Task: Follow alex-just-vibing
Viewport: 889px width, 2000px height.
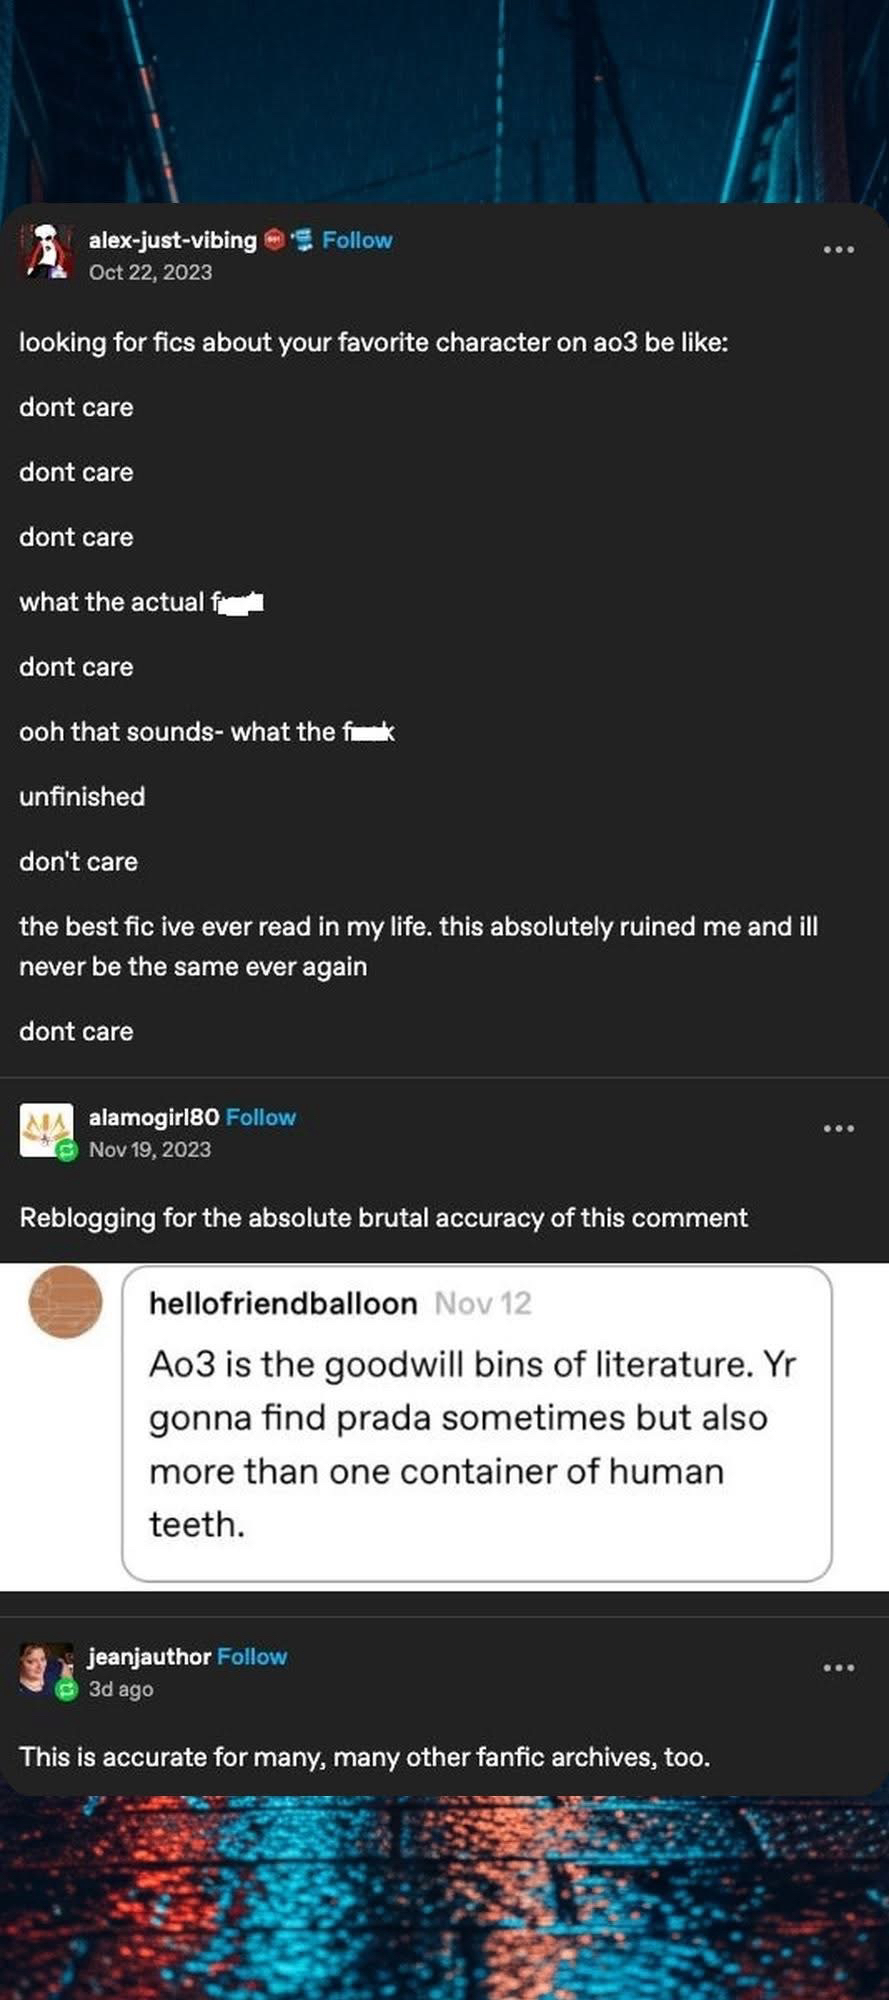Action: (357, 240)
